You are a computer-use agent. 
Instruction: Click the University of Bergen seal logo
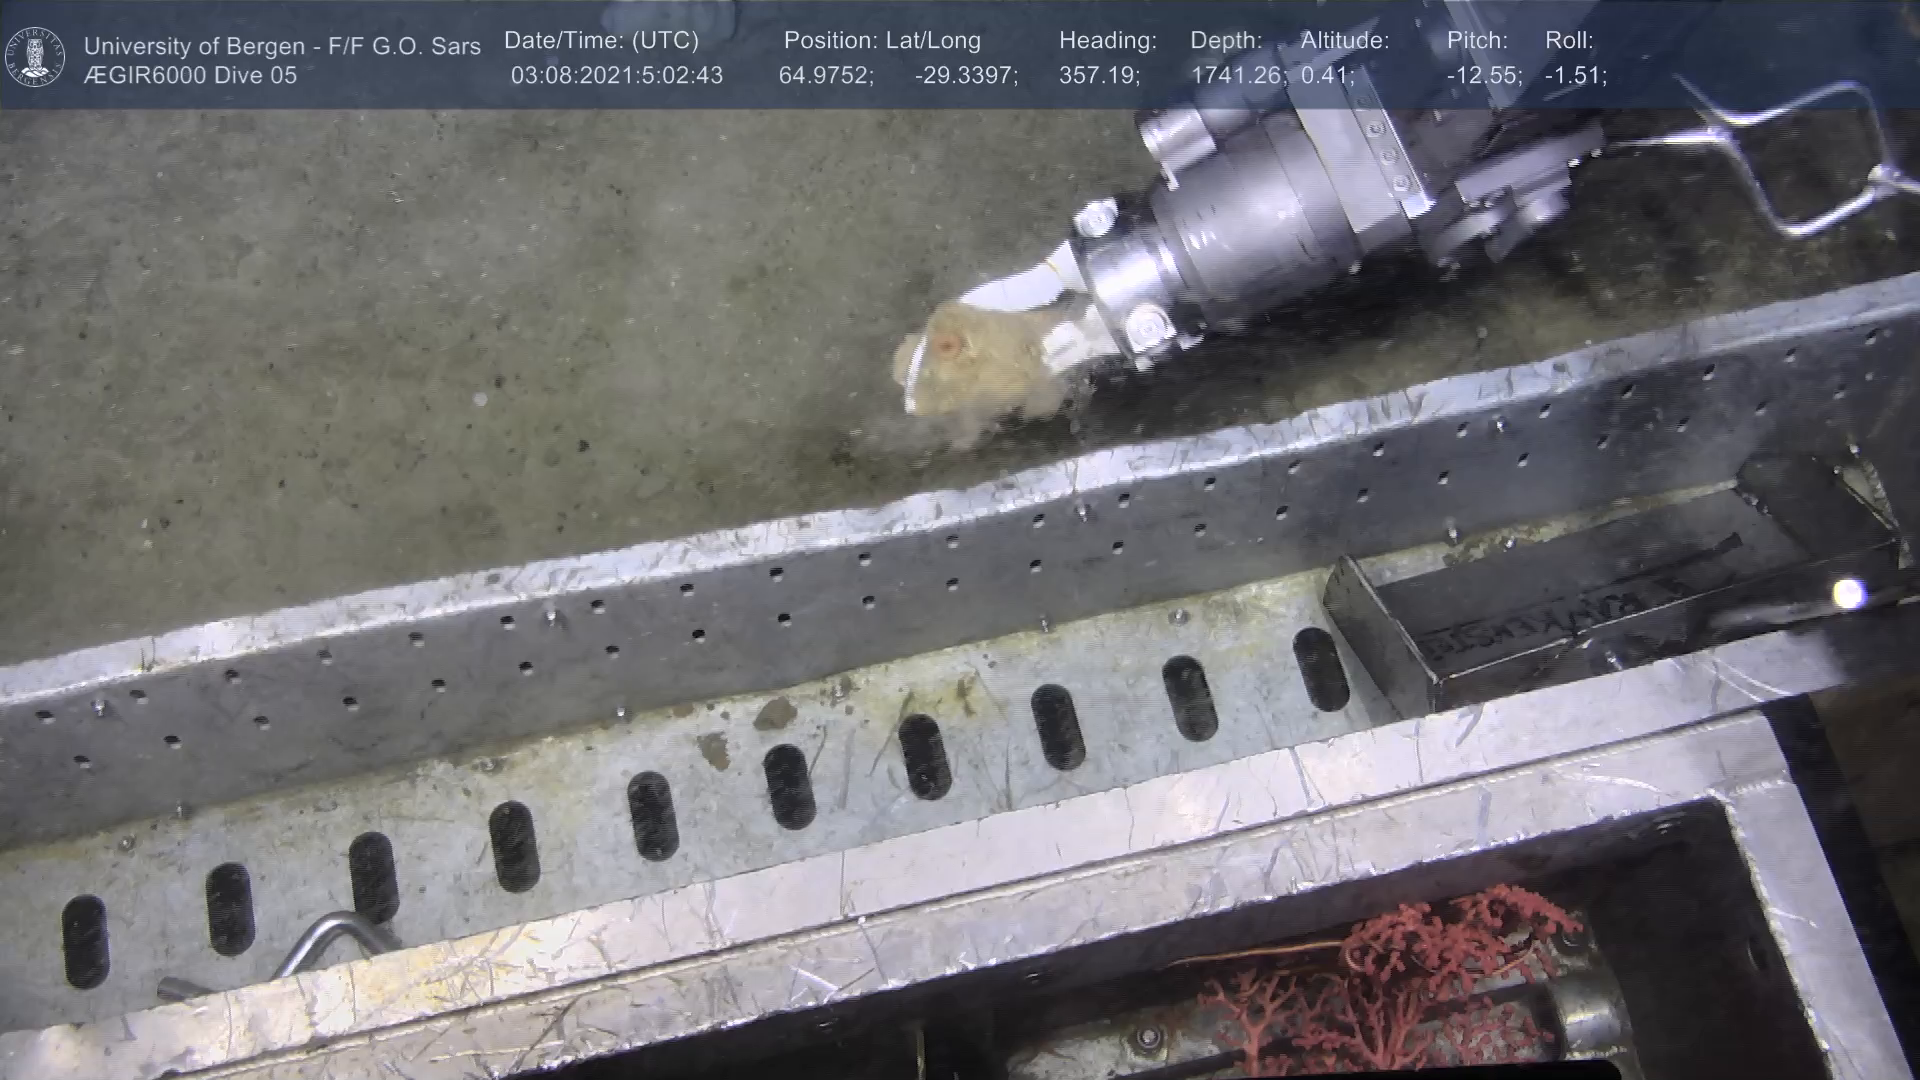36,57
